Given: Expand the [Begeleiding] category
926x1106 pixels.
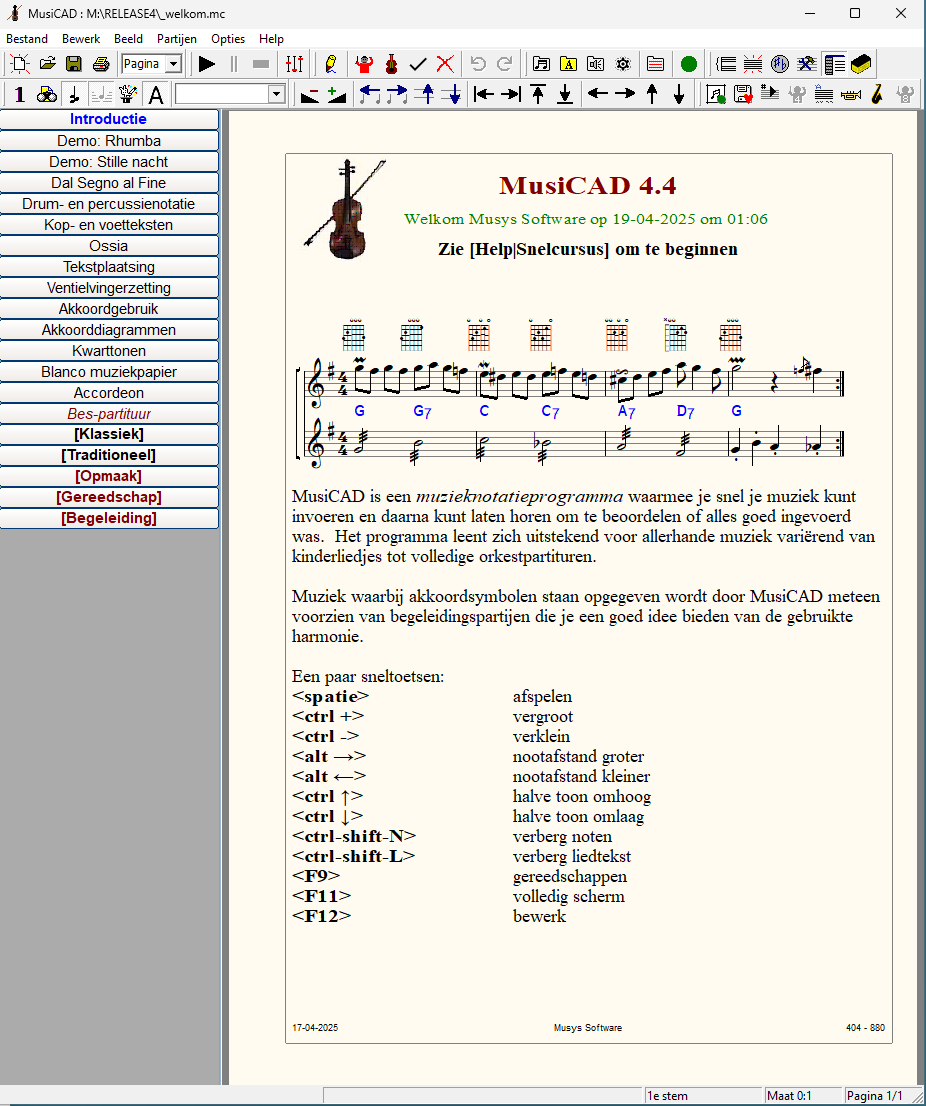Looking at the screenshot, I should coord(109,518).
